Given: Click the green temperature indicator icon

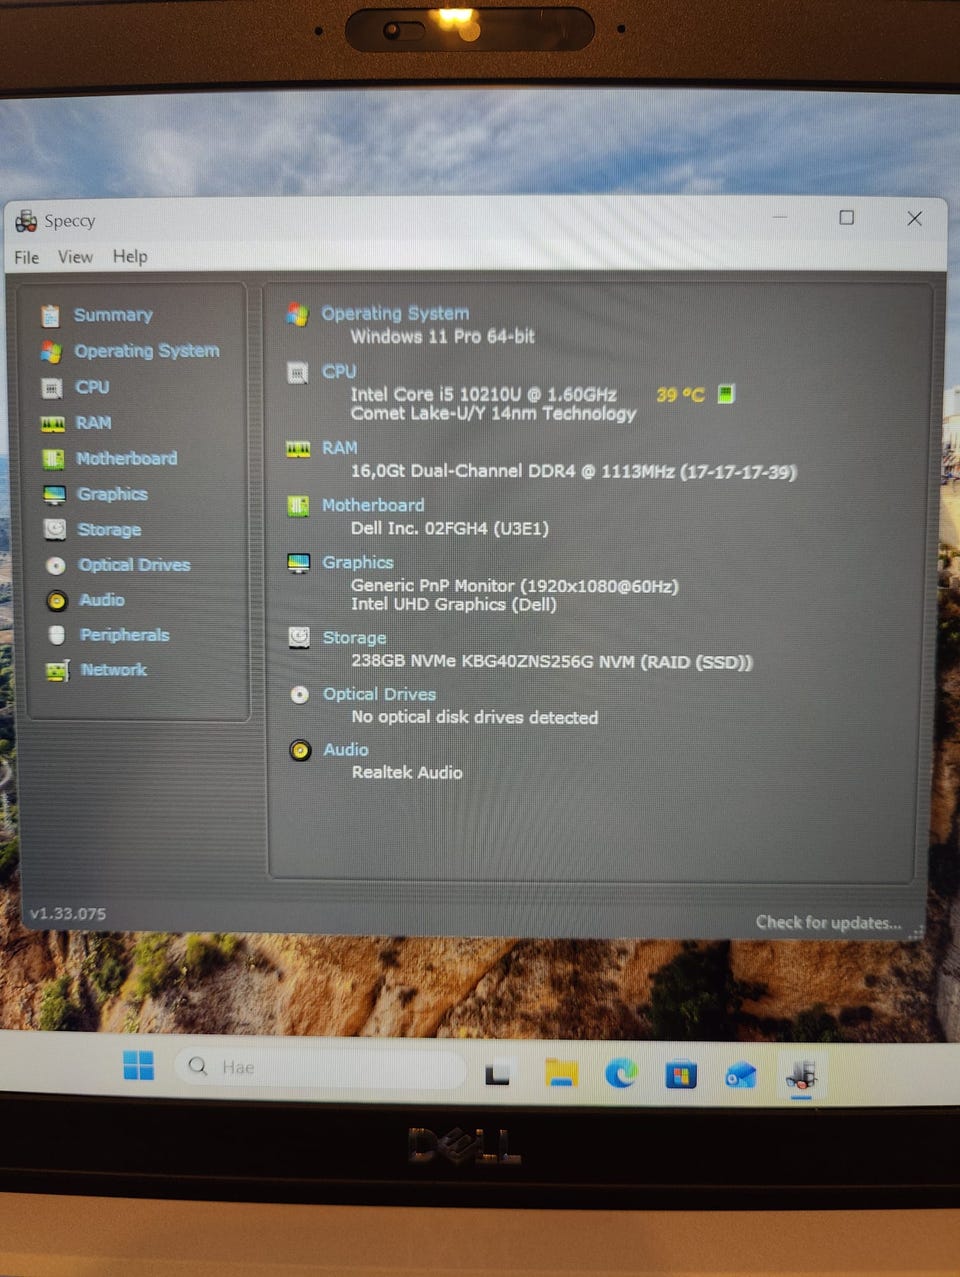Looking at the screenshot, I should [x=726, y=393].
